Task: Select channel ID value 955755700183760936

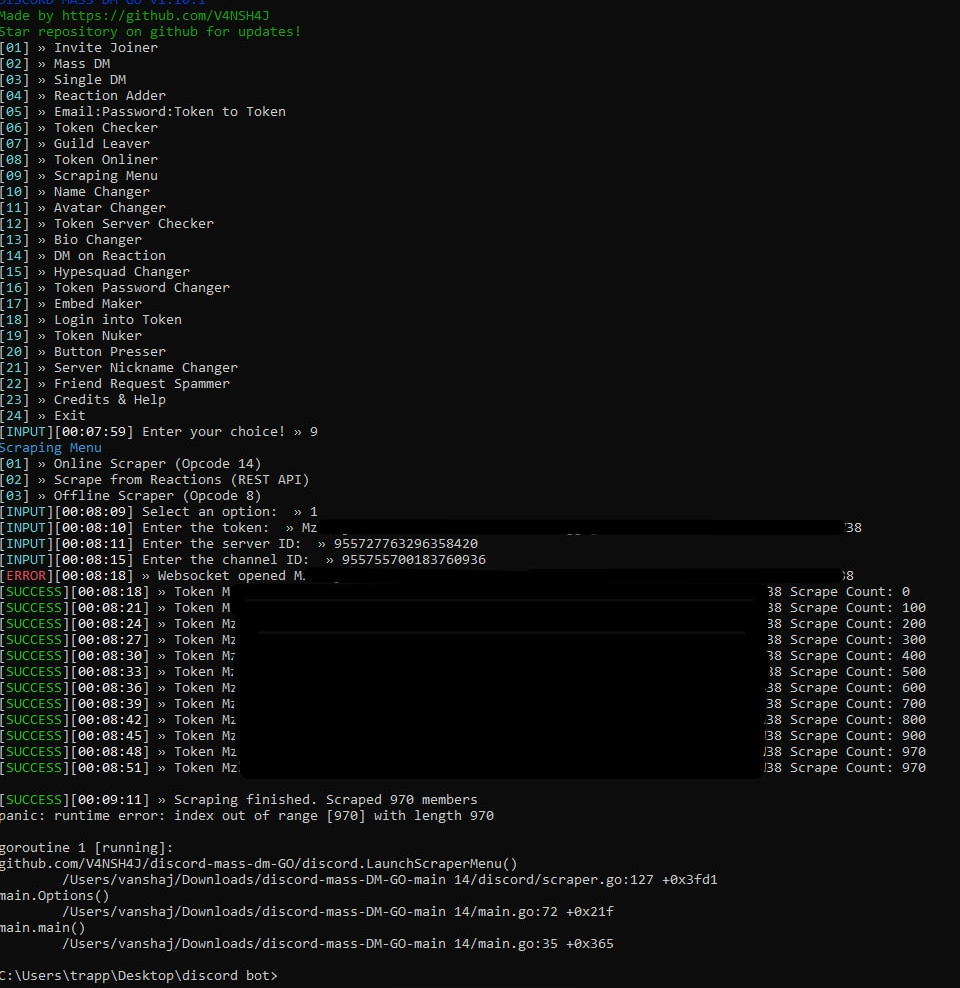Action: (x=414, y=560)
